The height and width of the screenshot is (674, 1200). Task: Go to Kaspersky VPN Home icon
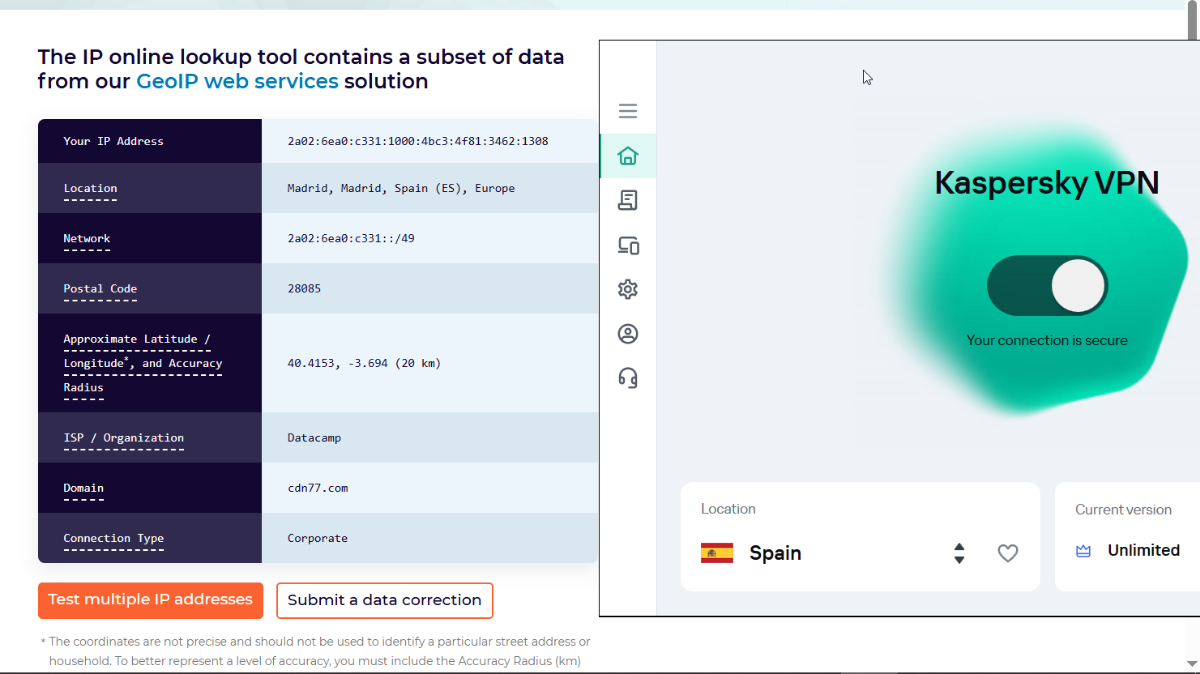coord(628,156)
